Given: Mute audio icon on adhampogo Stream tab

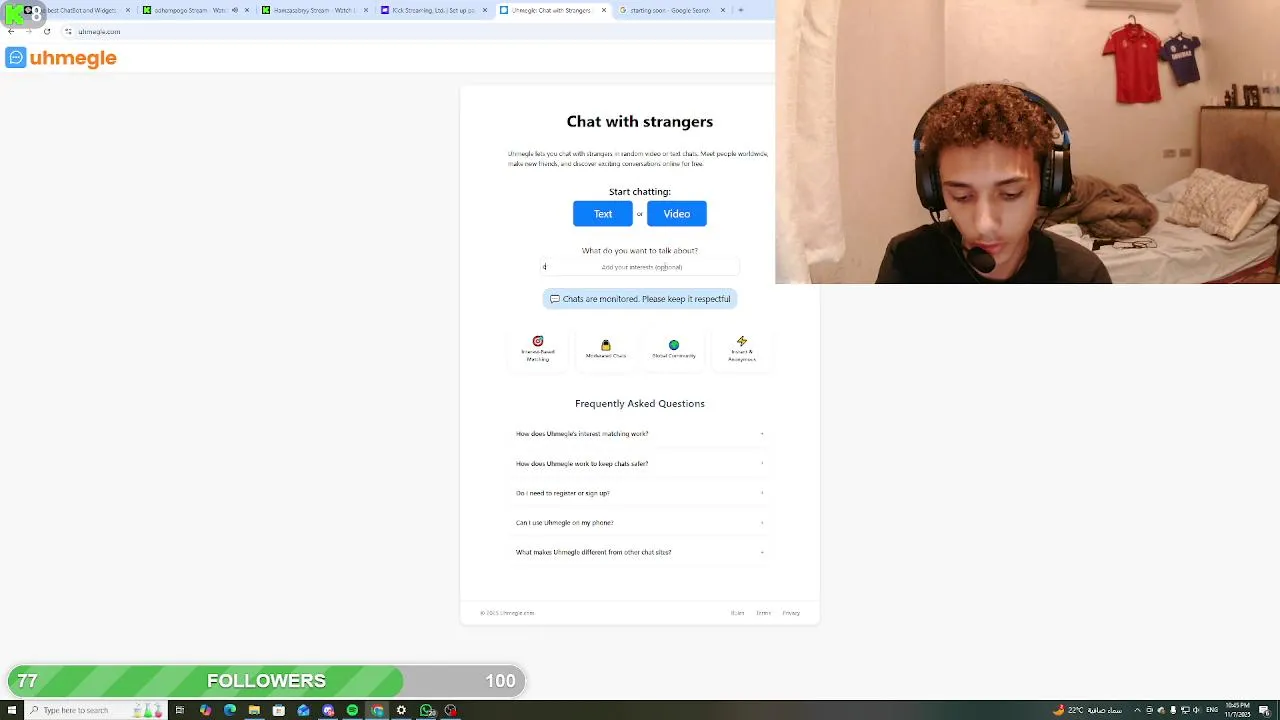Looking at the screenshot, I should (x=235, y=10).
